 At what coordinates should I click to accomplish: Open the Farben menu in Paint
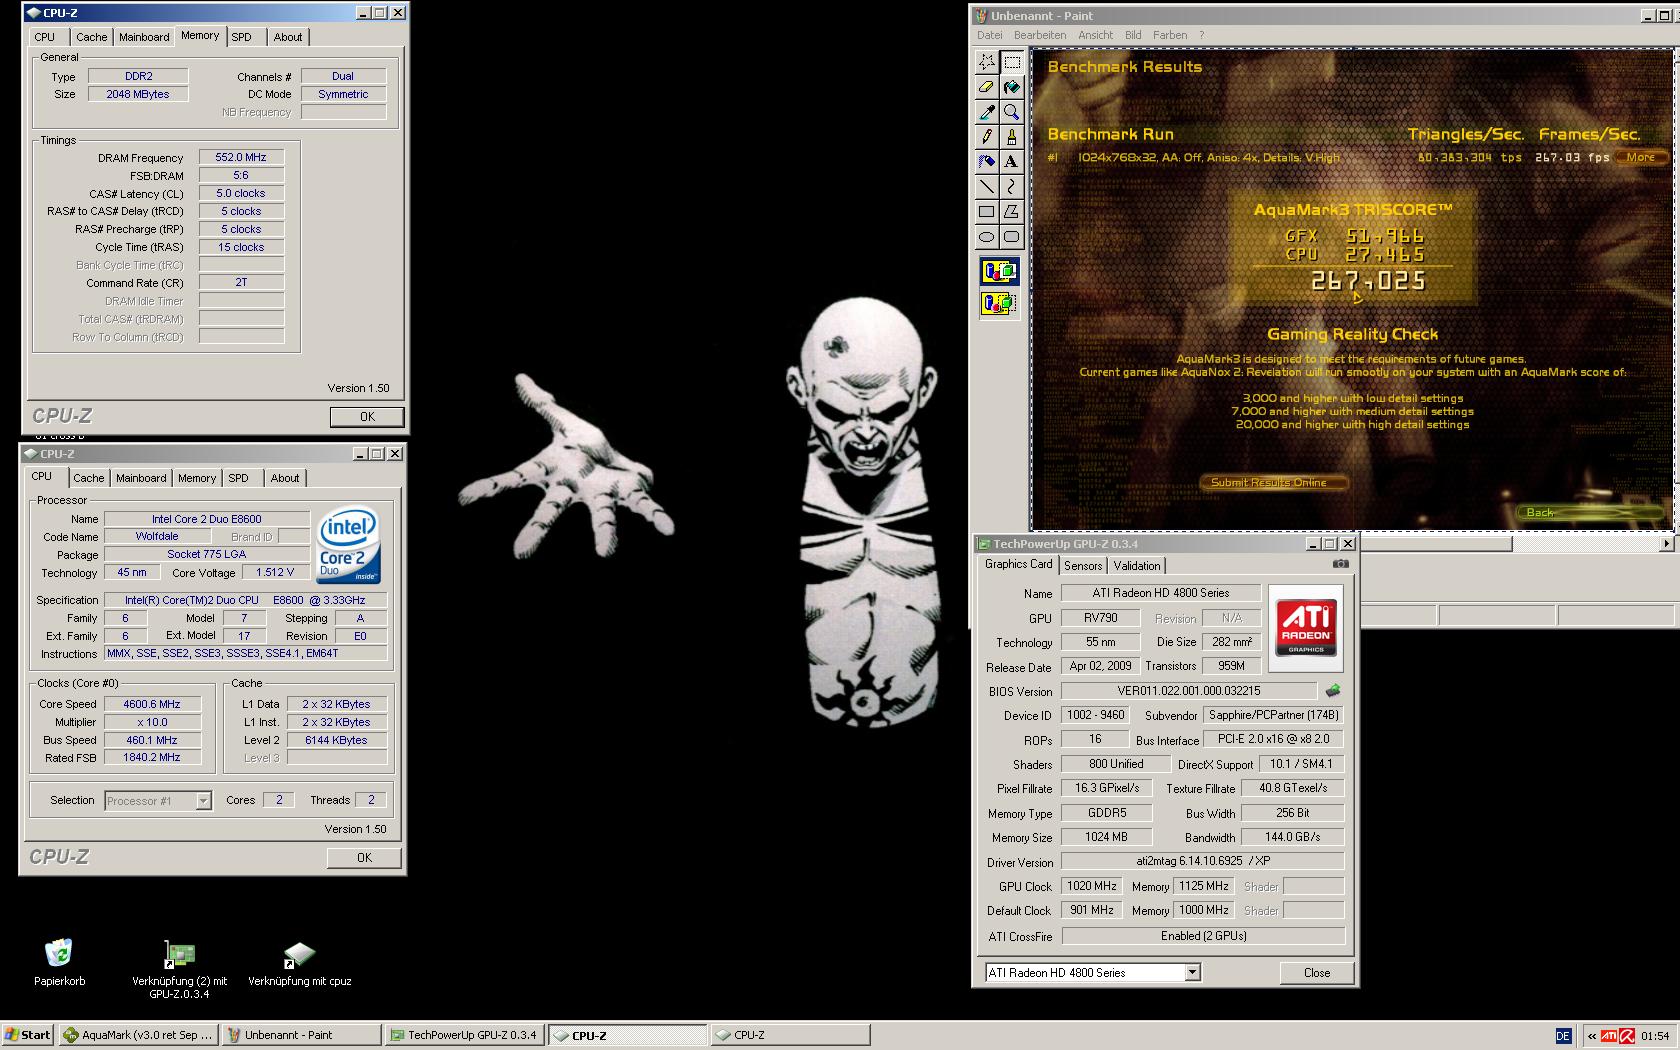[x=1170, y=35]
